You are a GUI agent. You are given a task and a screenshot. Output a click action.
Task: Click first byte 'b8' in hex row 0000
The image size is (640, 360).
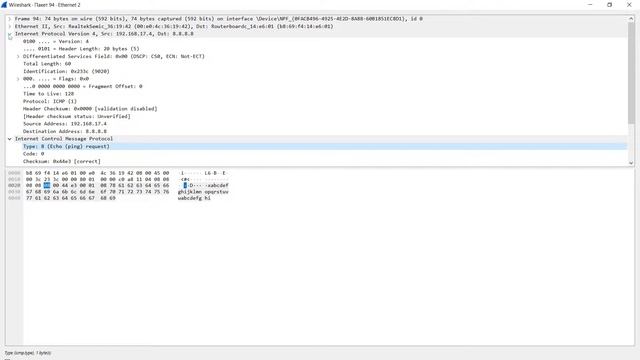click(x=29, y=173)
